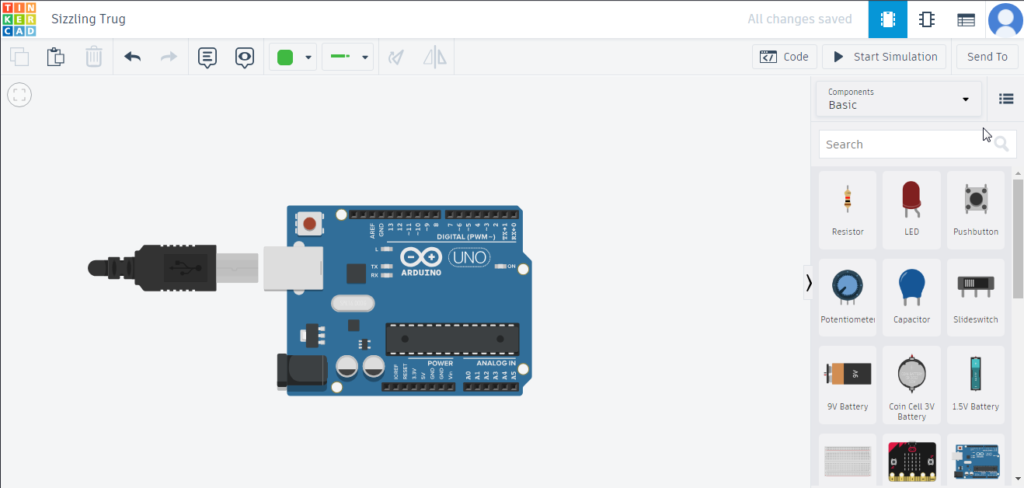1024x488 pixels.
Task: Select the 9V Battery component
Action: tap(848, 385)
